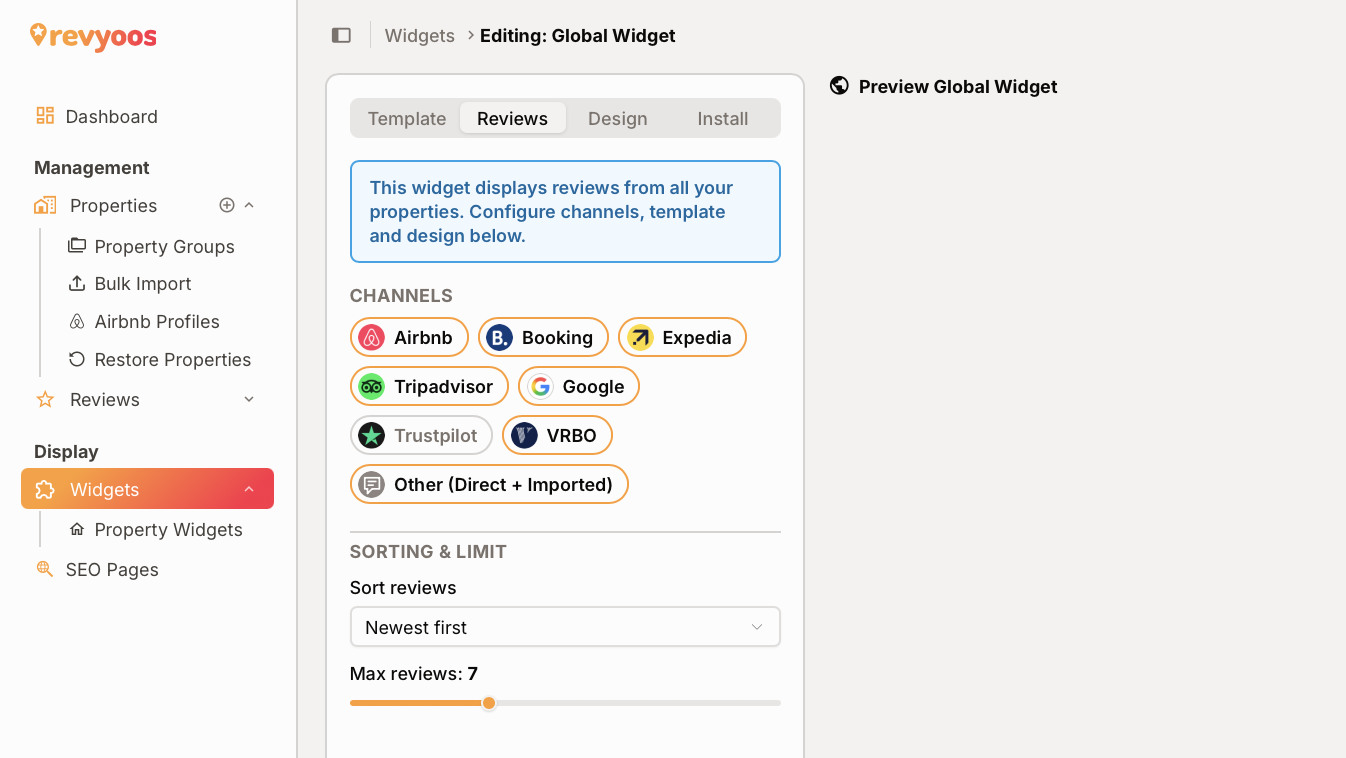Open Property Groups page

(x=164, y=246)
